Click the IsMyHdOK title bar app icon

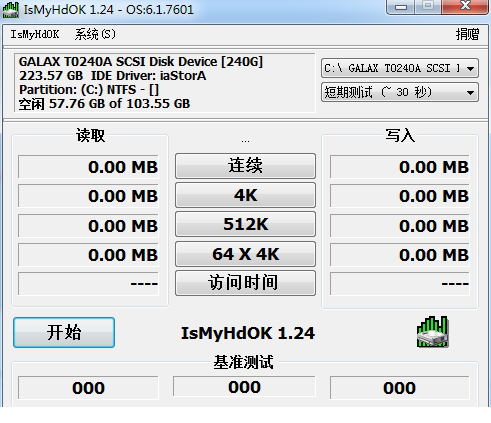11,10
